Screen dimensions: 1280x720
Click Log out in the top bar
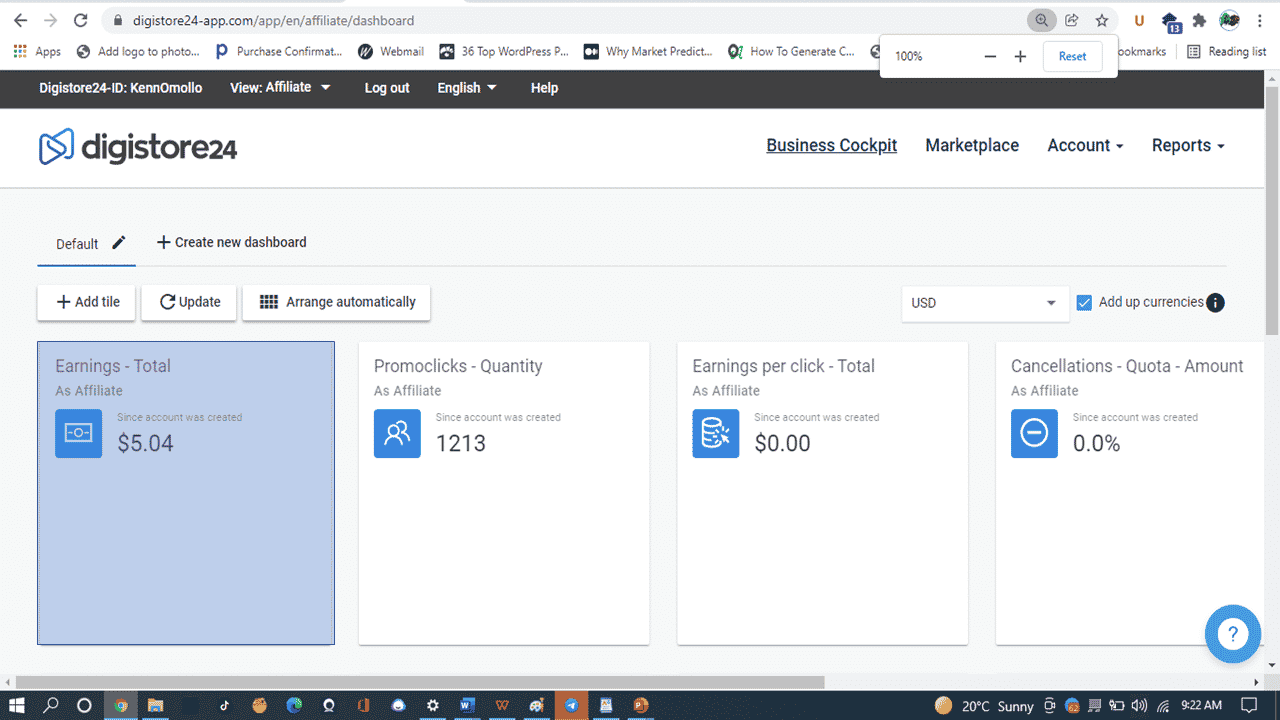point(387,88)
